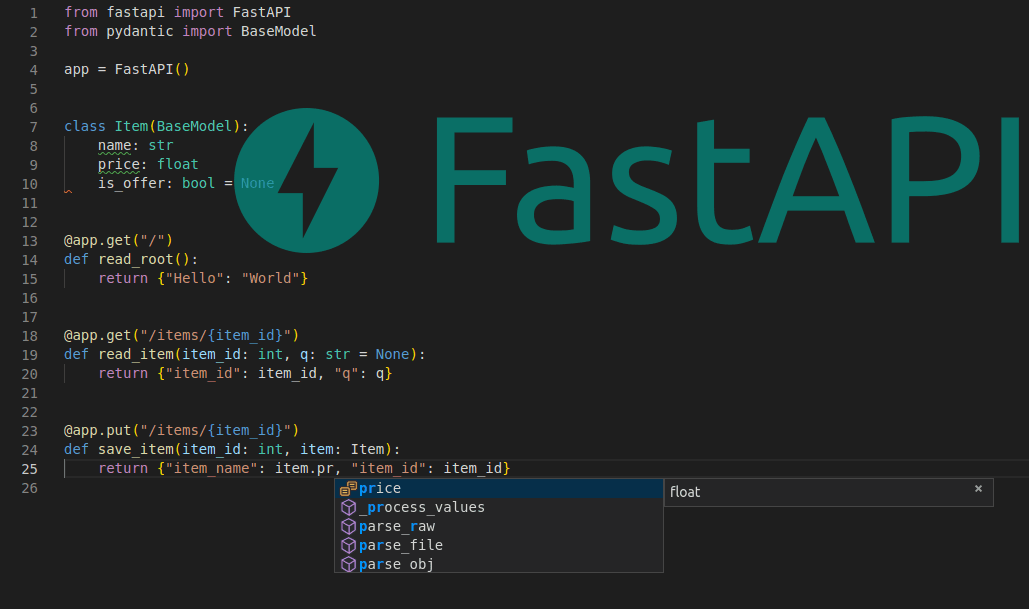Click line number 25 in the gutter
The width and height of the screenshot is (1029, 609).
[x=29, y=468]
